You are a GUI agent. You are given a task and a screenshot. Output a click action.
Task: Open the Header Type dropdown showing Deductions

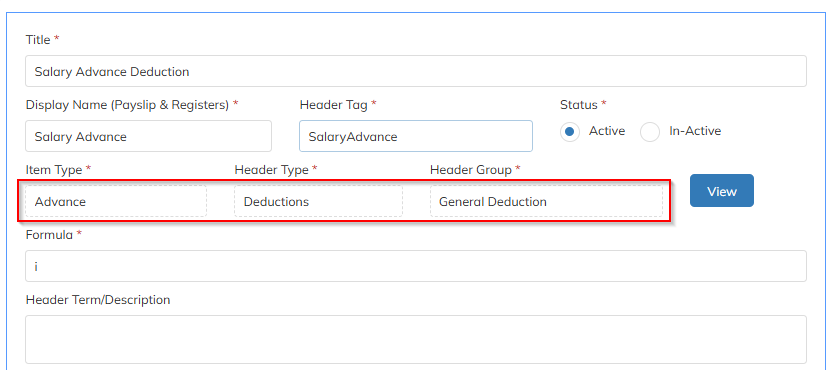click(x=318, y=201)
